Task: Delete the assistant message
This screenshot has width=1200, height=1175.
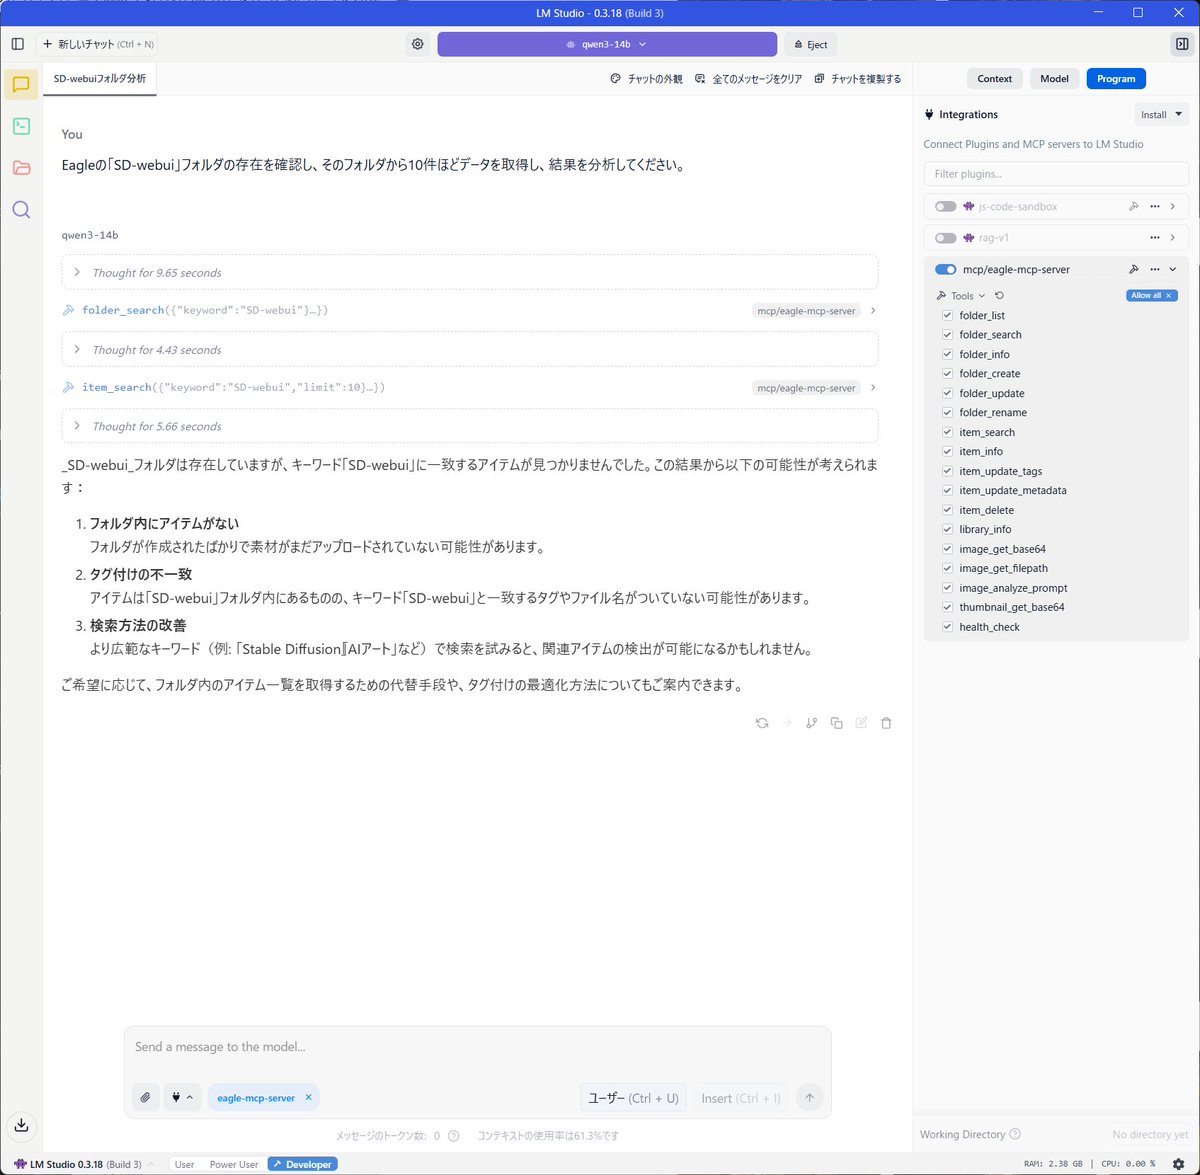Action: pos(886,723)
